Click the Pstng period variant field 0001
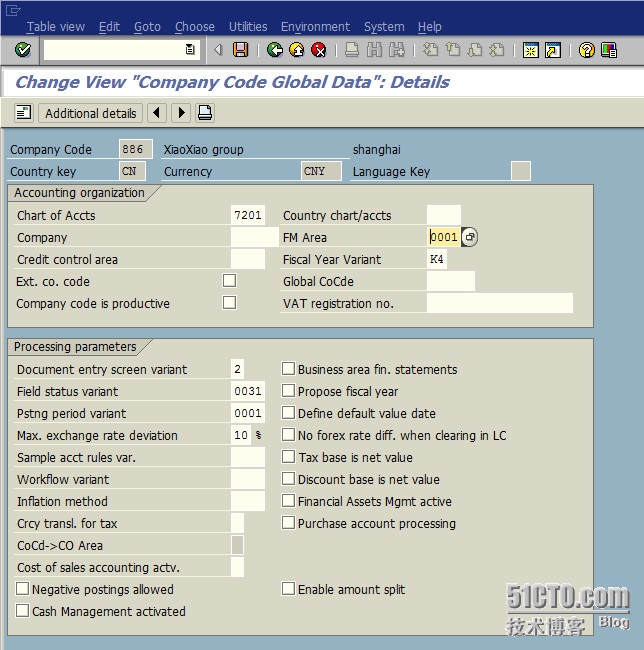 (247, 413)
